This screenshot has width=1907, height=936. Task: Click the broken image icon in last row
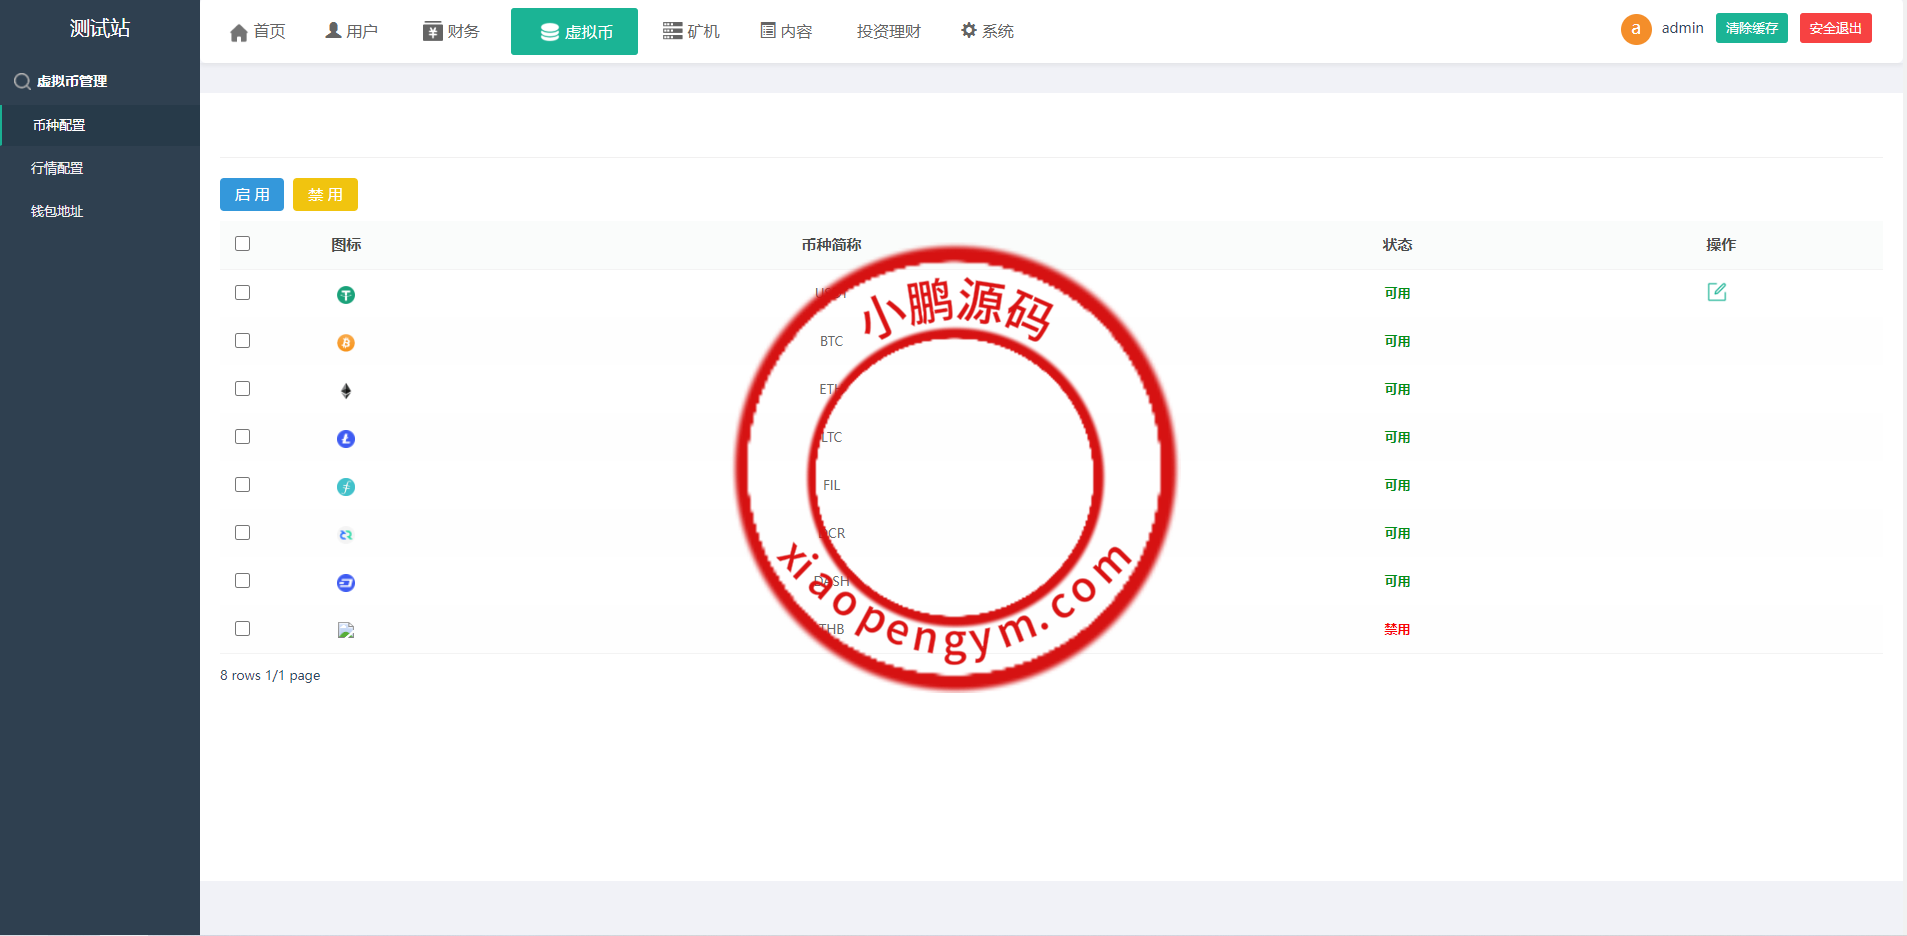point(346,630)
